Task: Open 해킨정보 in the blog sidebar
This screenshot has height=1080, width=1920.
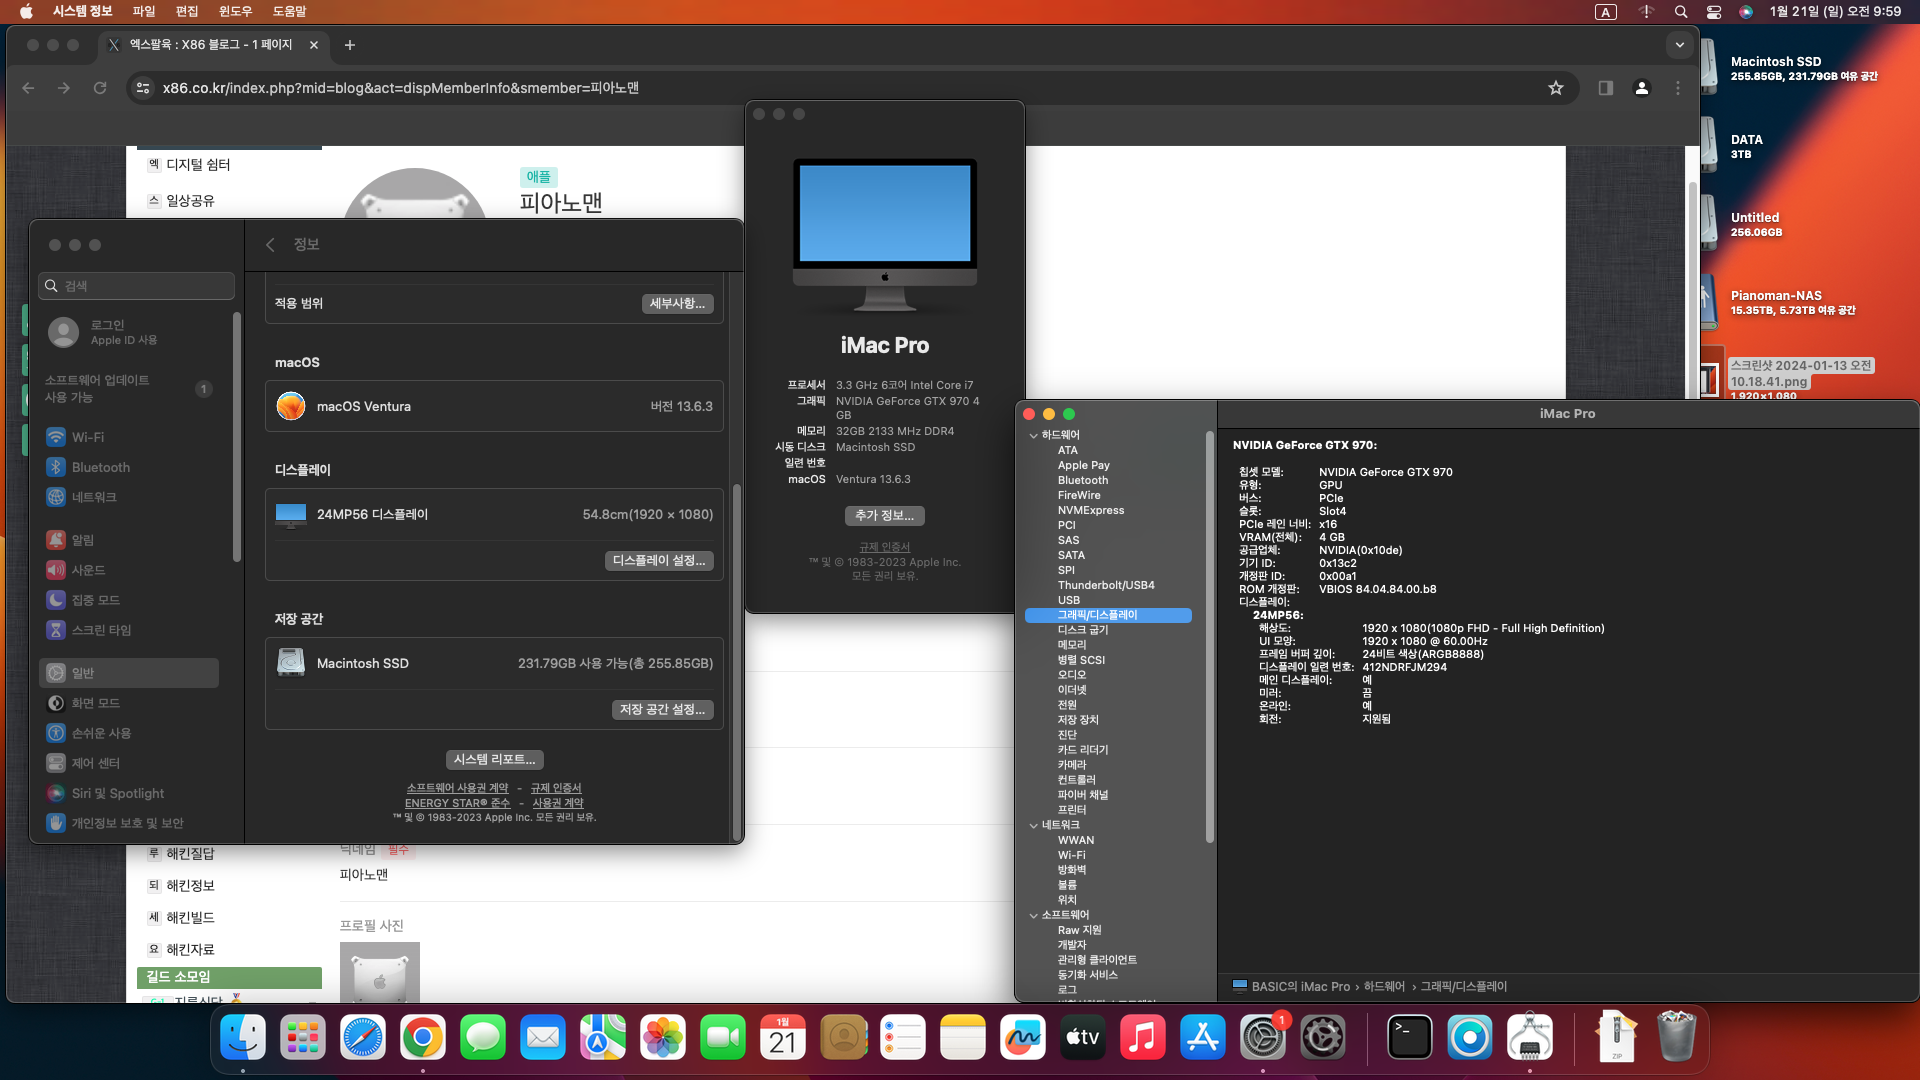Action: [x=190, y=886]
